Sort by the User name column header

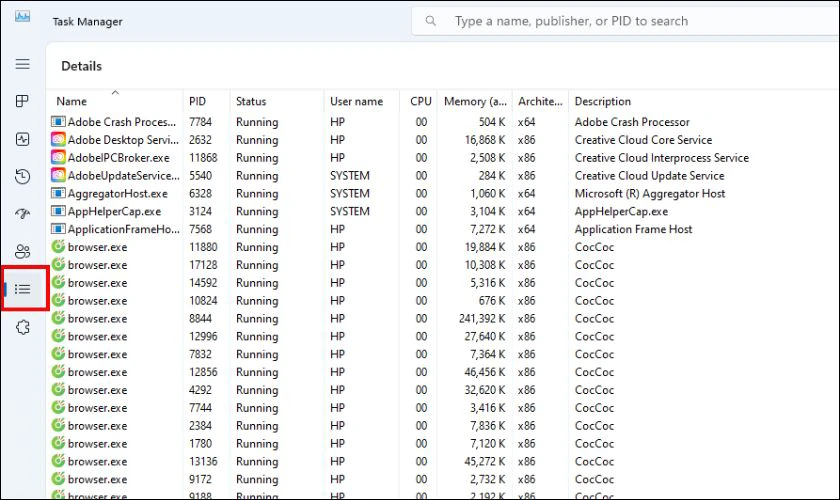coord(356,101)
